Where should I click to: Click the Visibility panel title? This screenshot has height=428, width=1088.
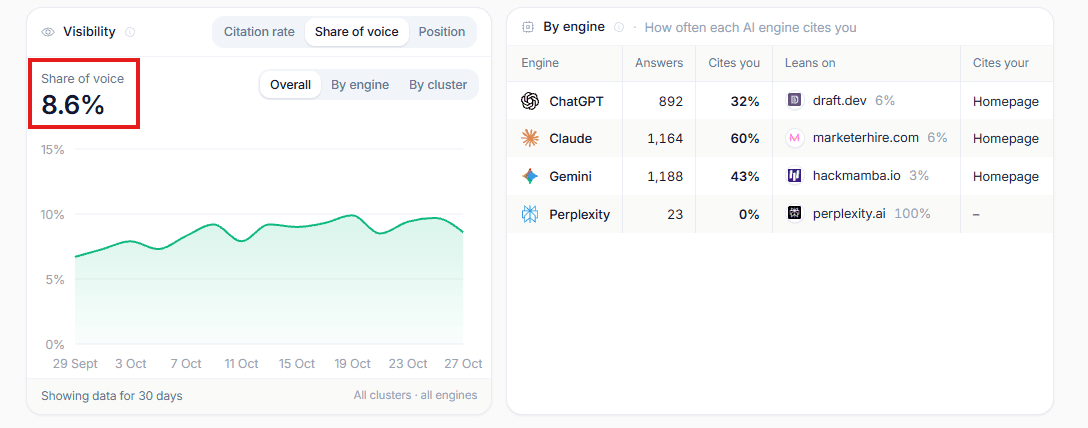point(90,32)
